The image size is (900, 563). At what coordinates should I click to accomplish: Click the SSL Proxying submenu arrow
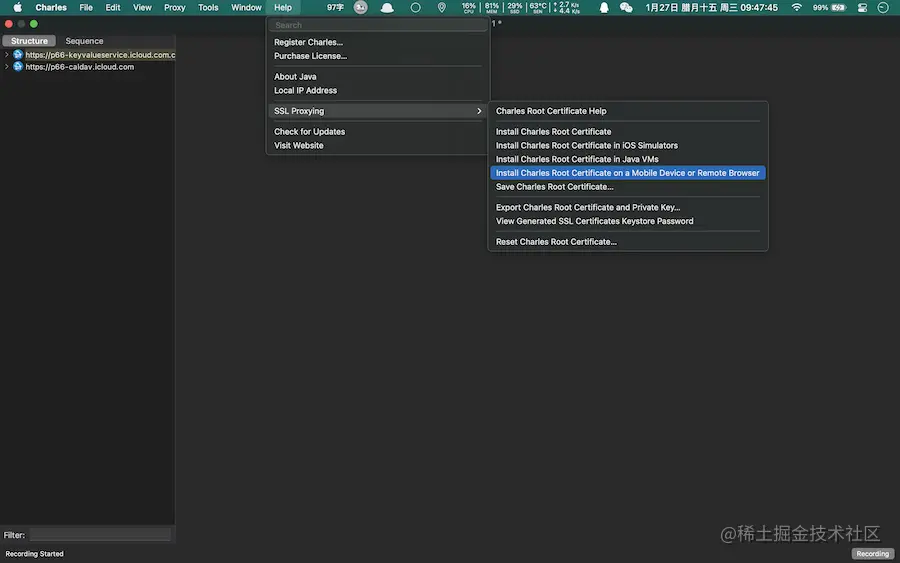pos(479,111)
